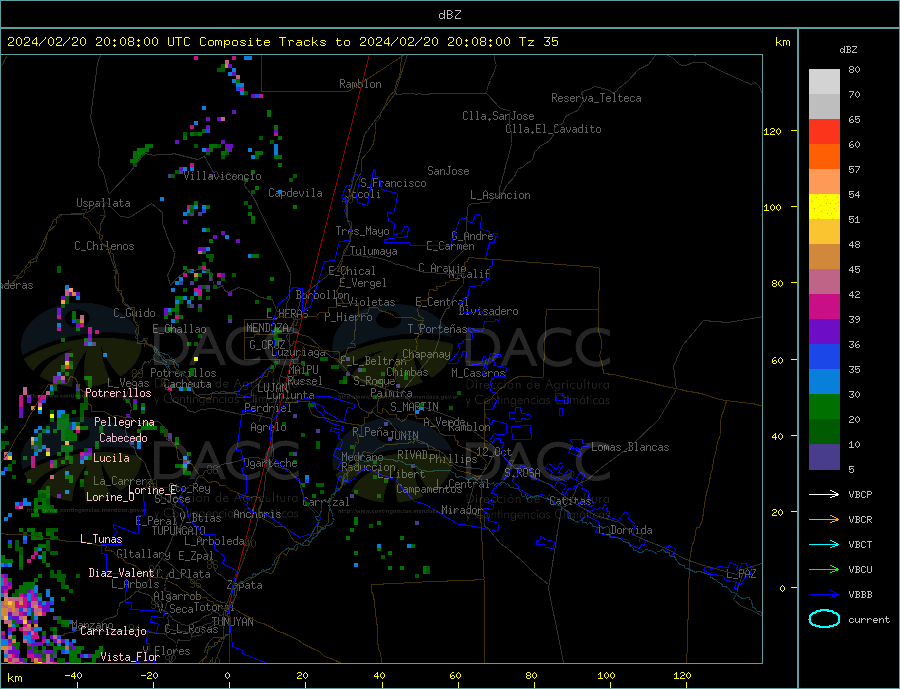Click the S_MARTIN town label
900x689 pixels.
coord(414,407)
